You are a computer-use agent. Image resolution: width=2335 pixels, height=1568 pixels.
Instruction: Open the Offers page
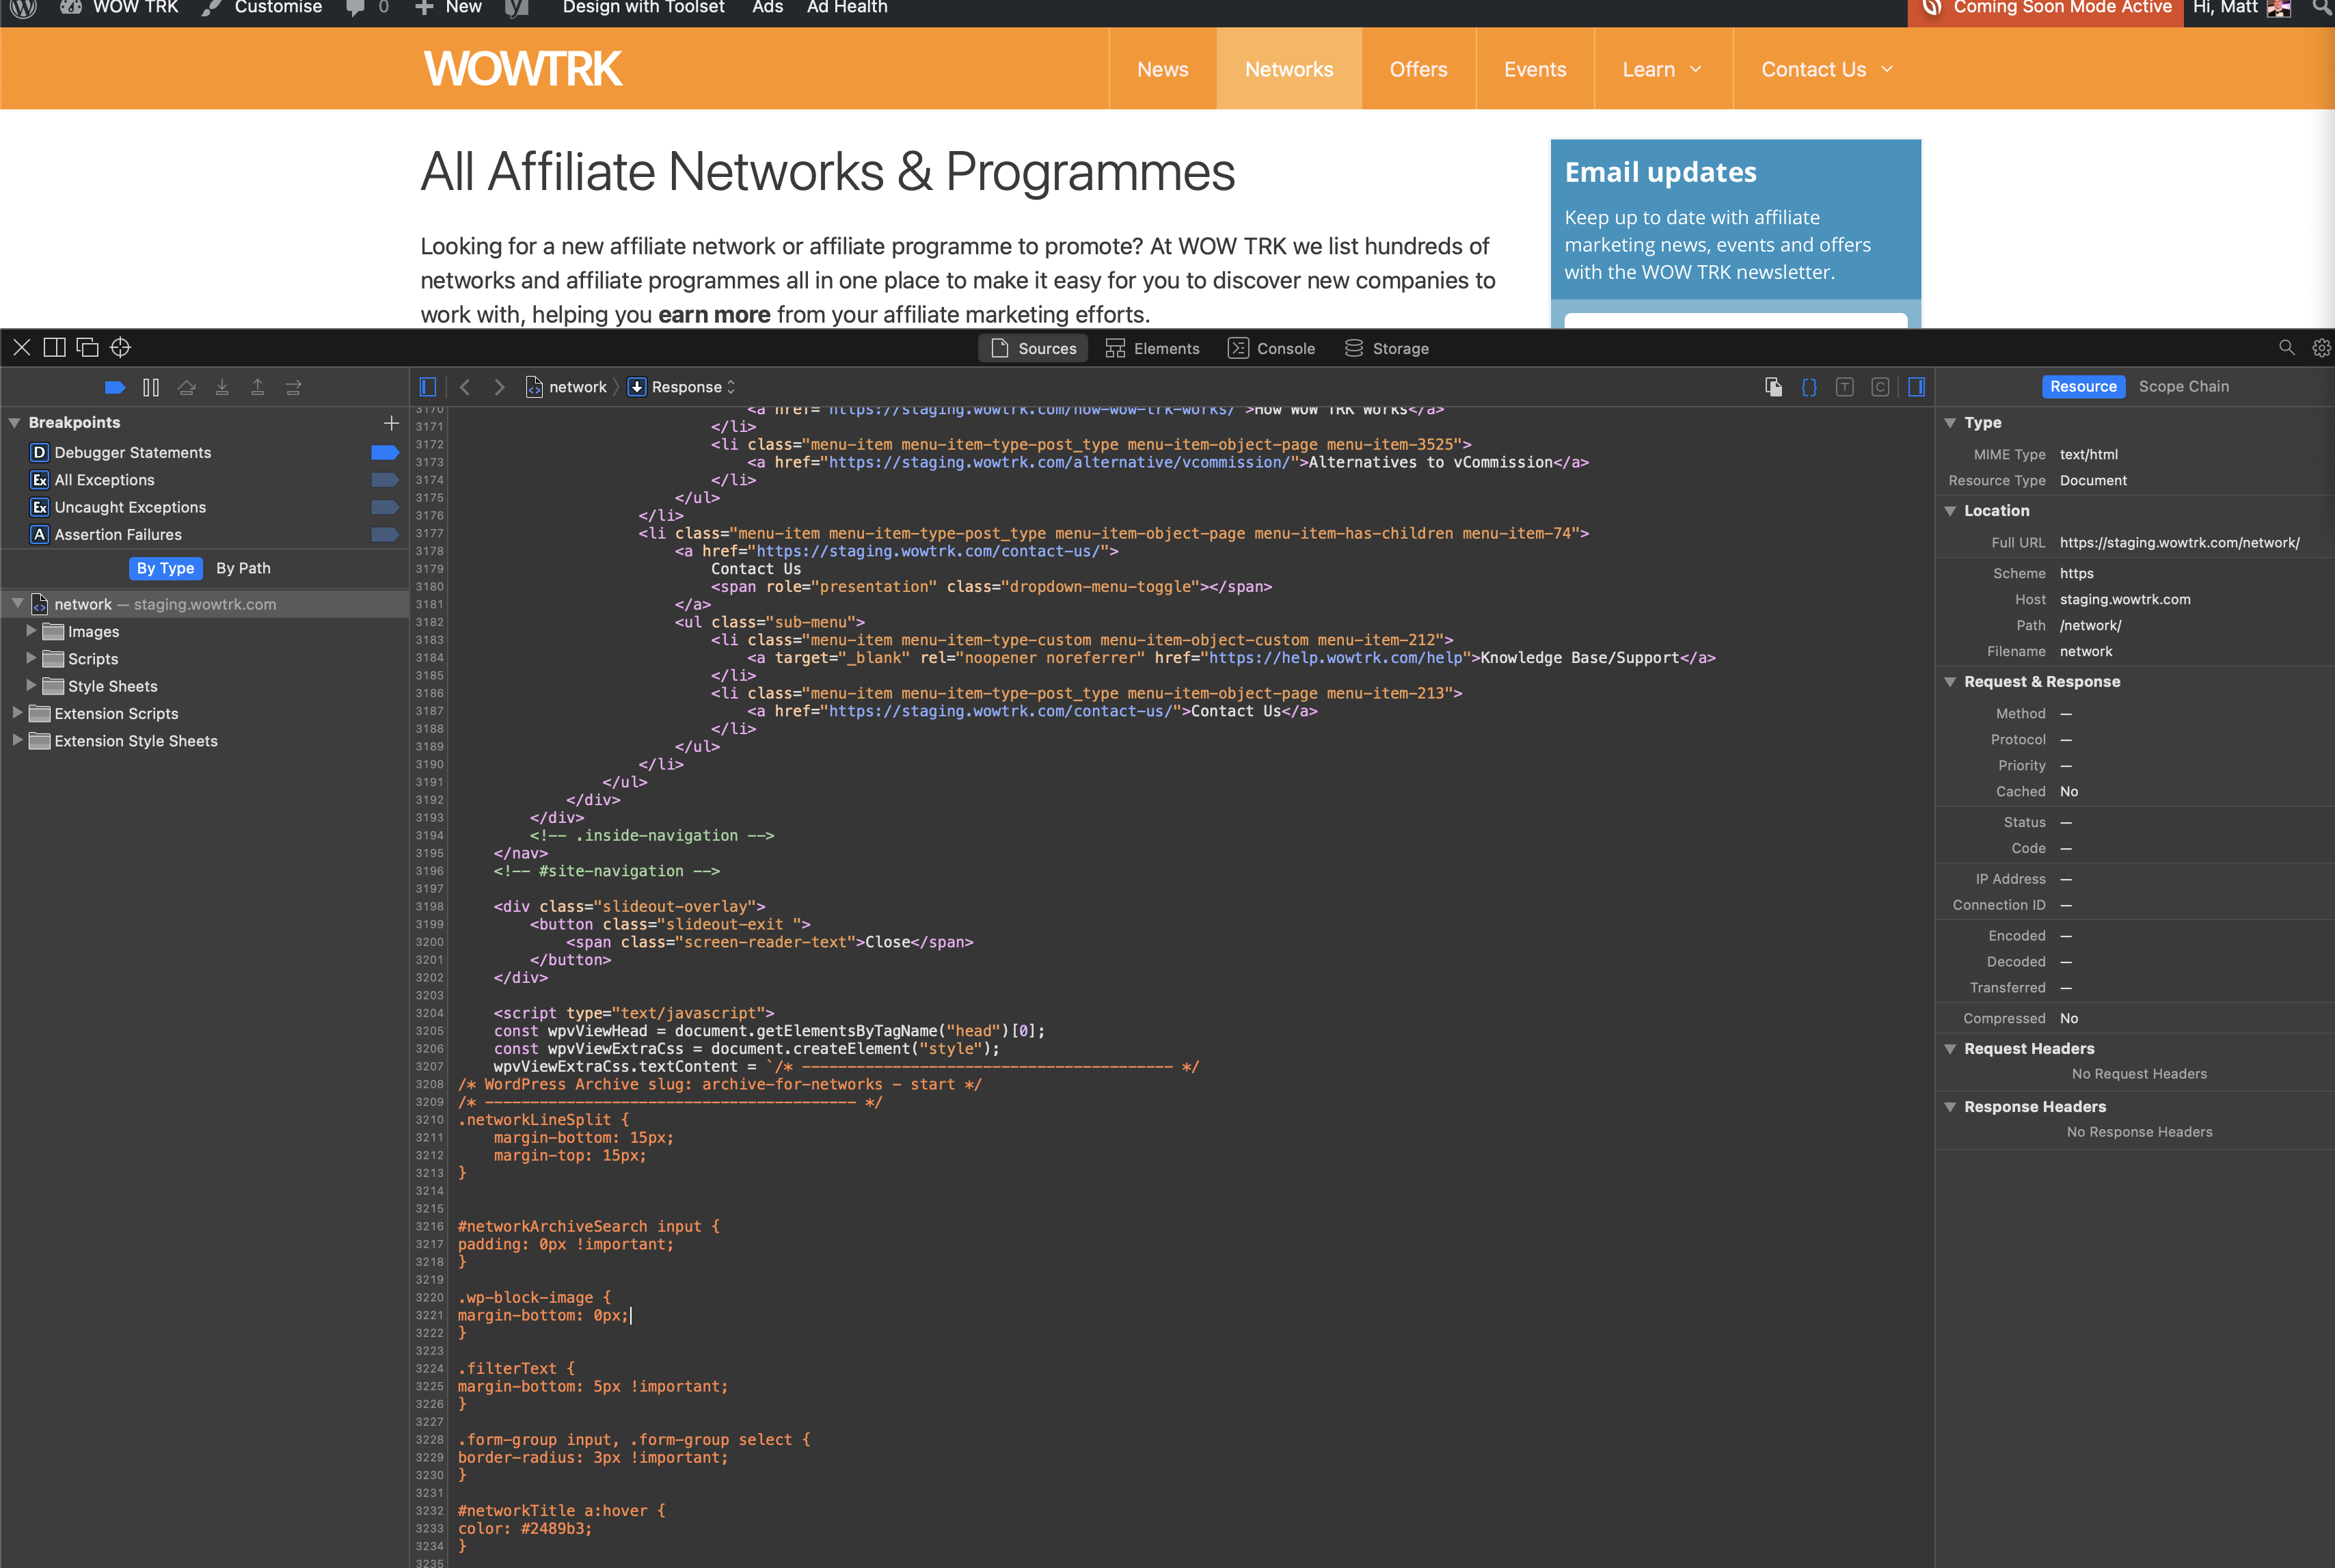pyautogui.click(x=1419, y=69)
